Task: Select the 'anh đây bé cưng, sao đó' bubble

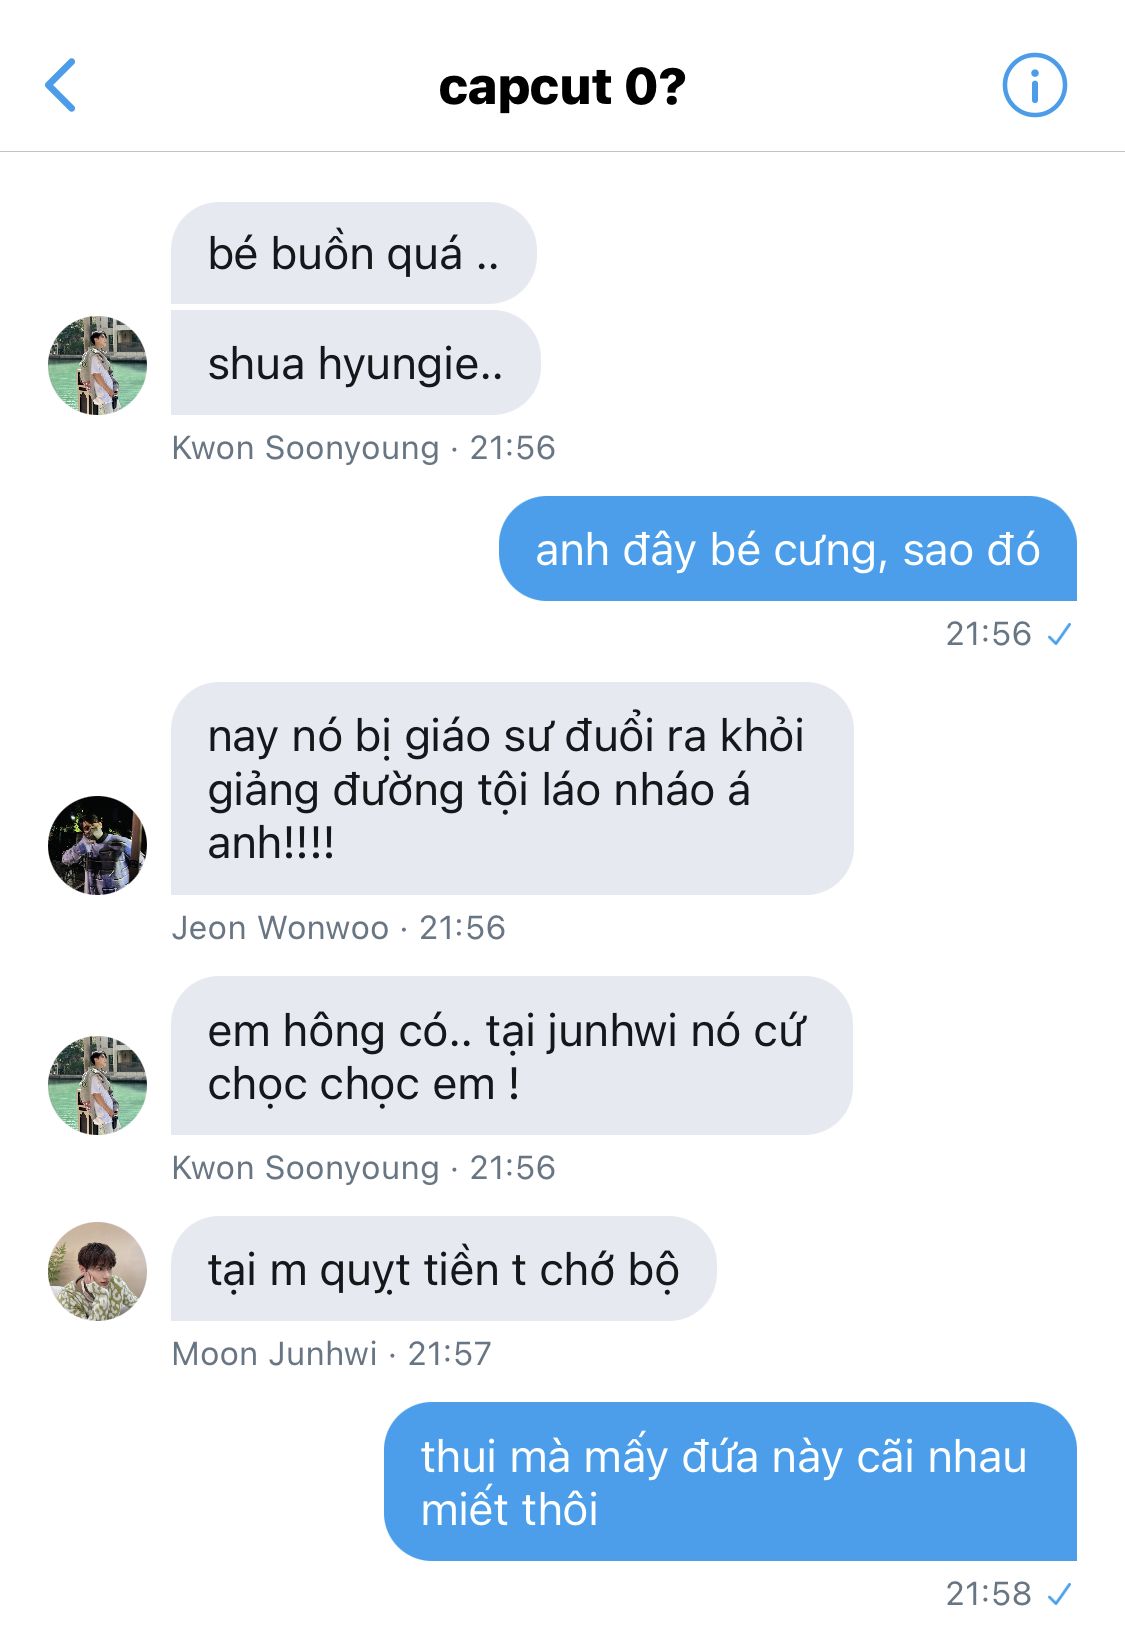Action: point(788,549)
